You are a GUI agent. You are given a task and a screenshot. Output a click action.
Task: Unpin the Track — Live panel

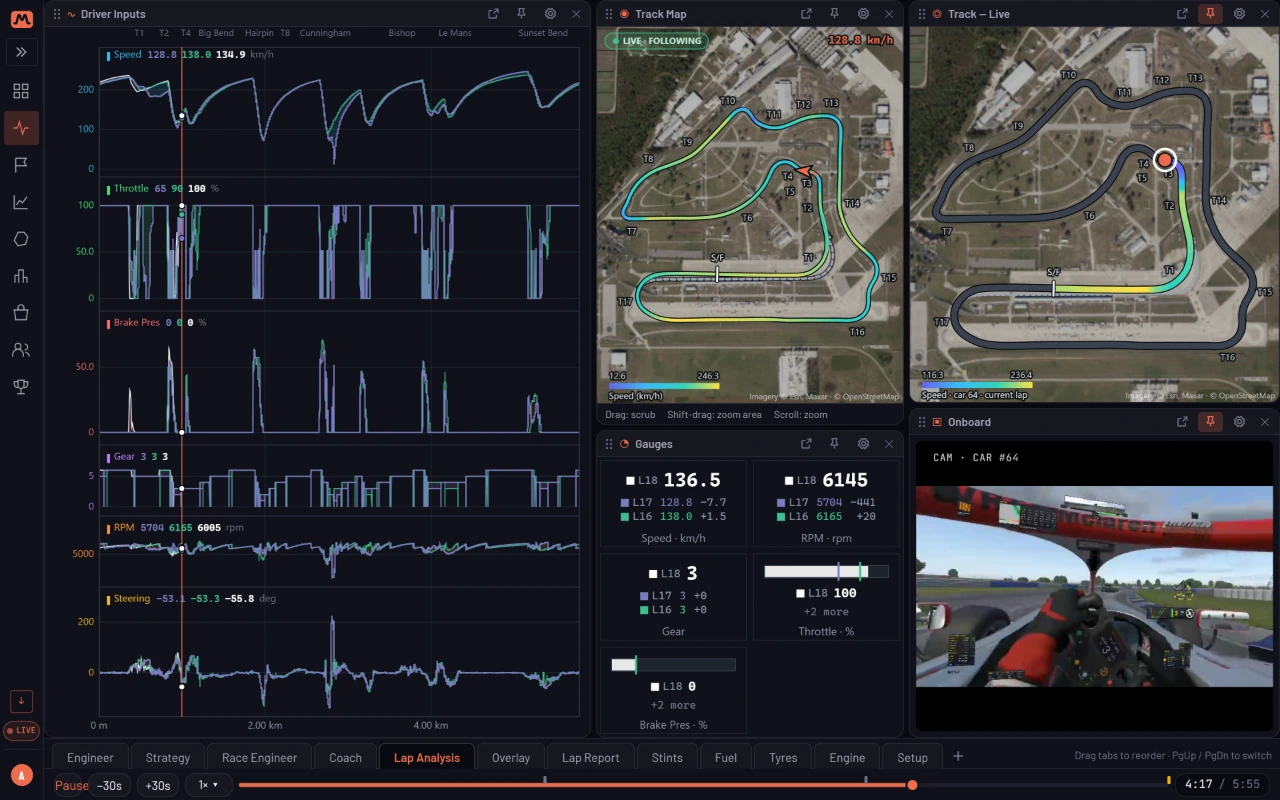click(1210, 14)
